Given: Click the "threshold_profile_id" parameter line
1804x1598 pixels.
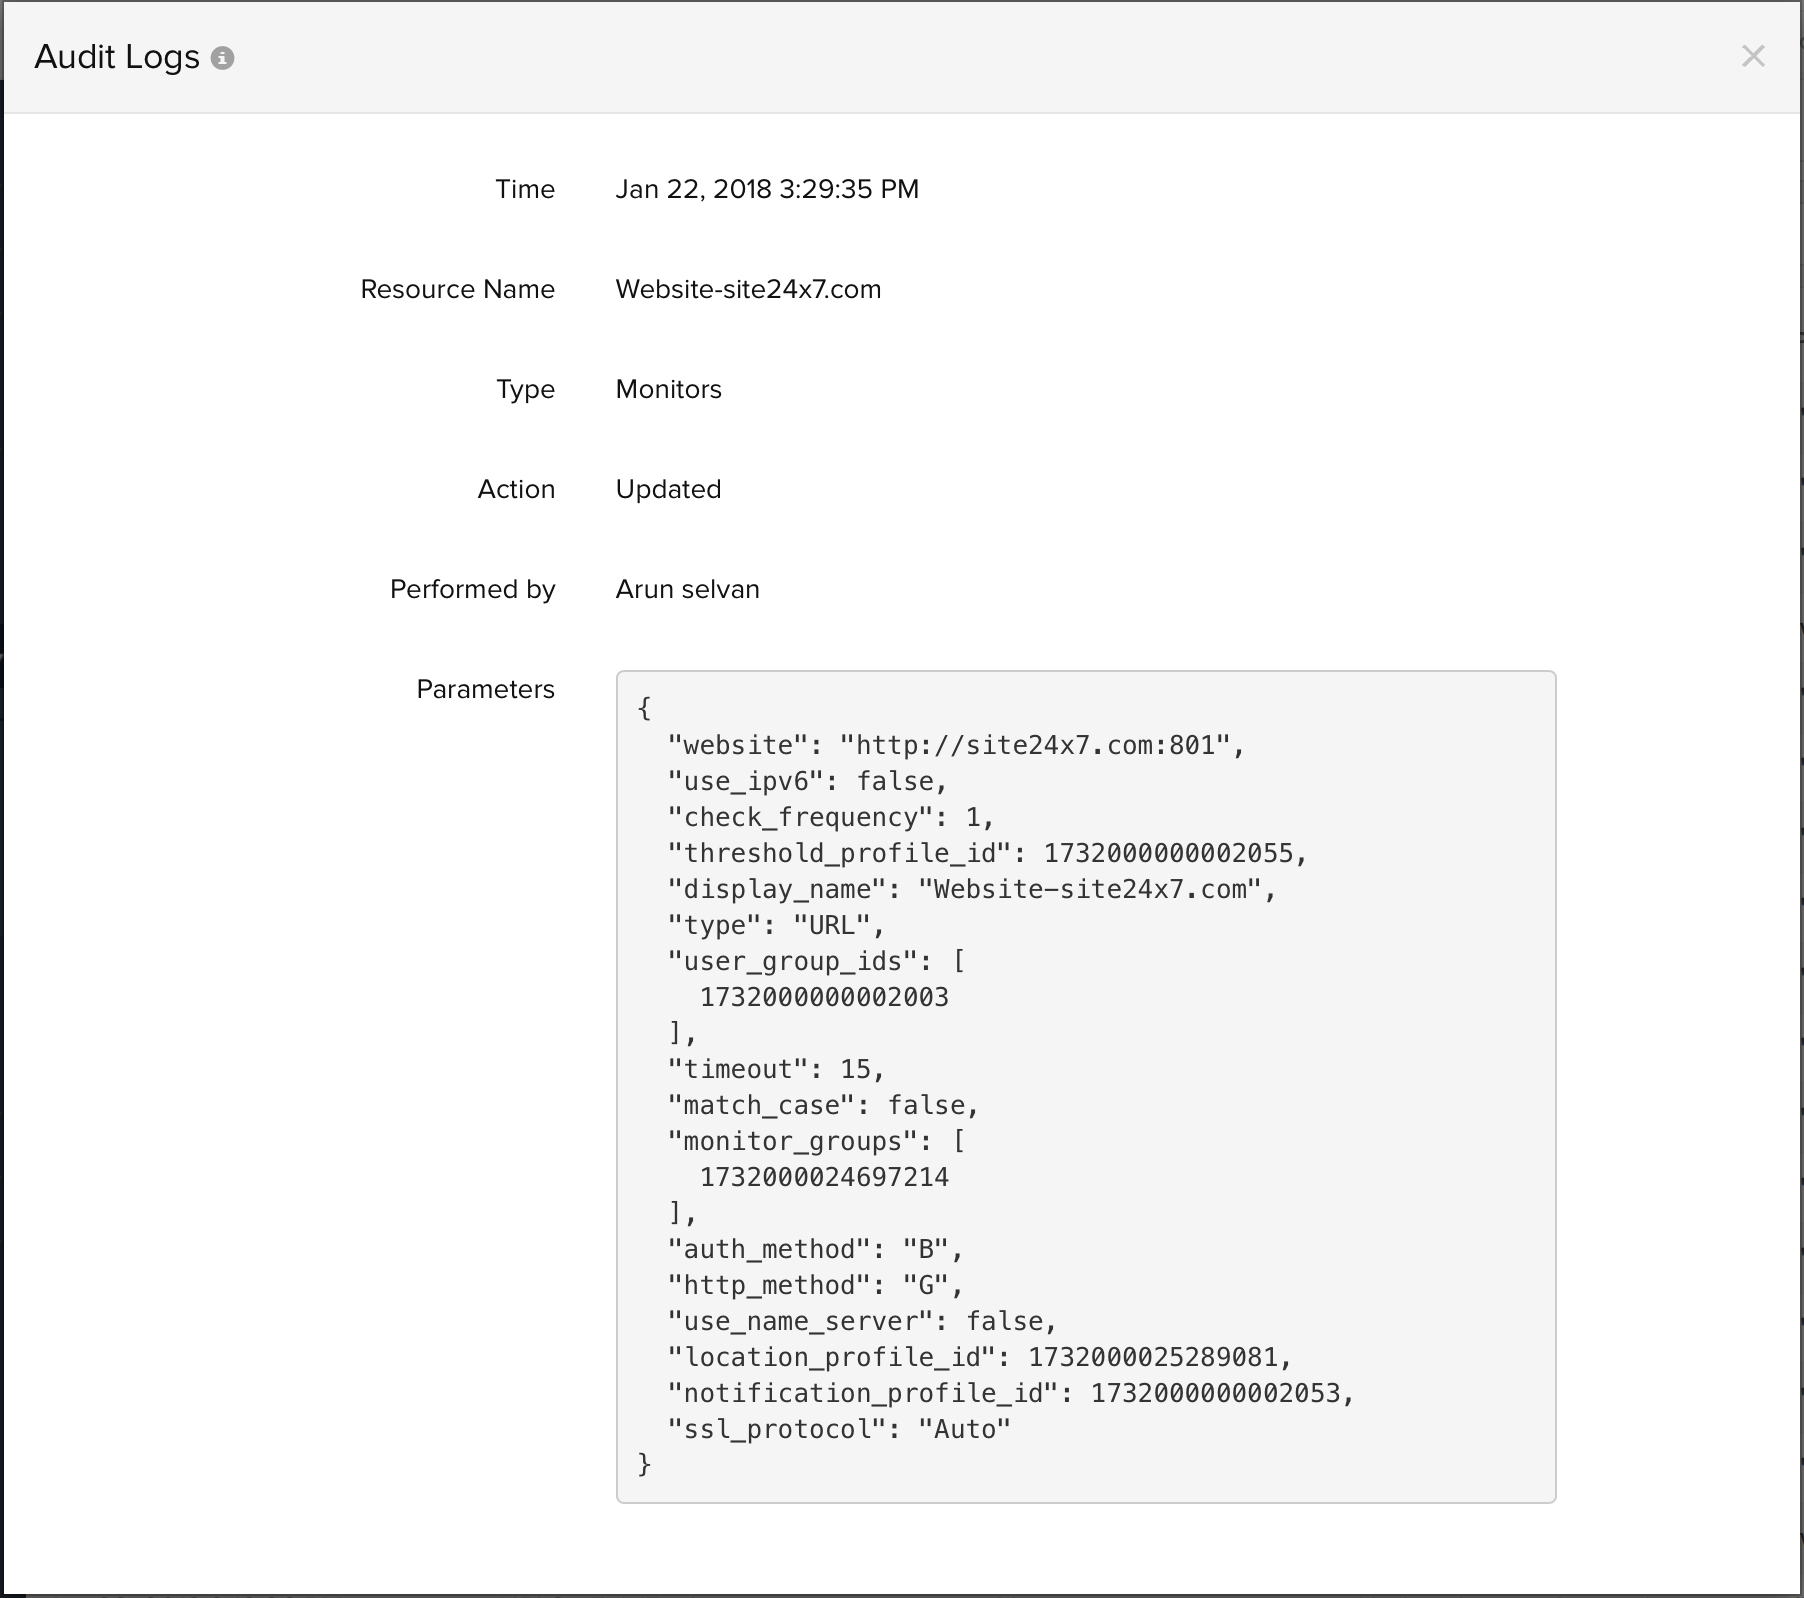Looking at the screenshot, I should point(986,853).
